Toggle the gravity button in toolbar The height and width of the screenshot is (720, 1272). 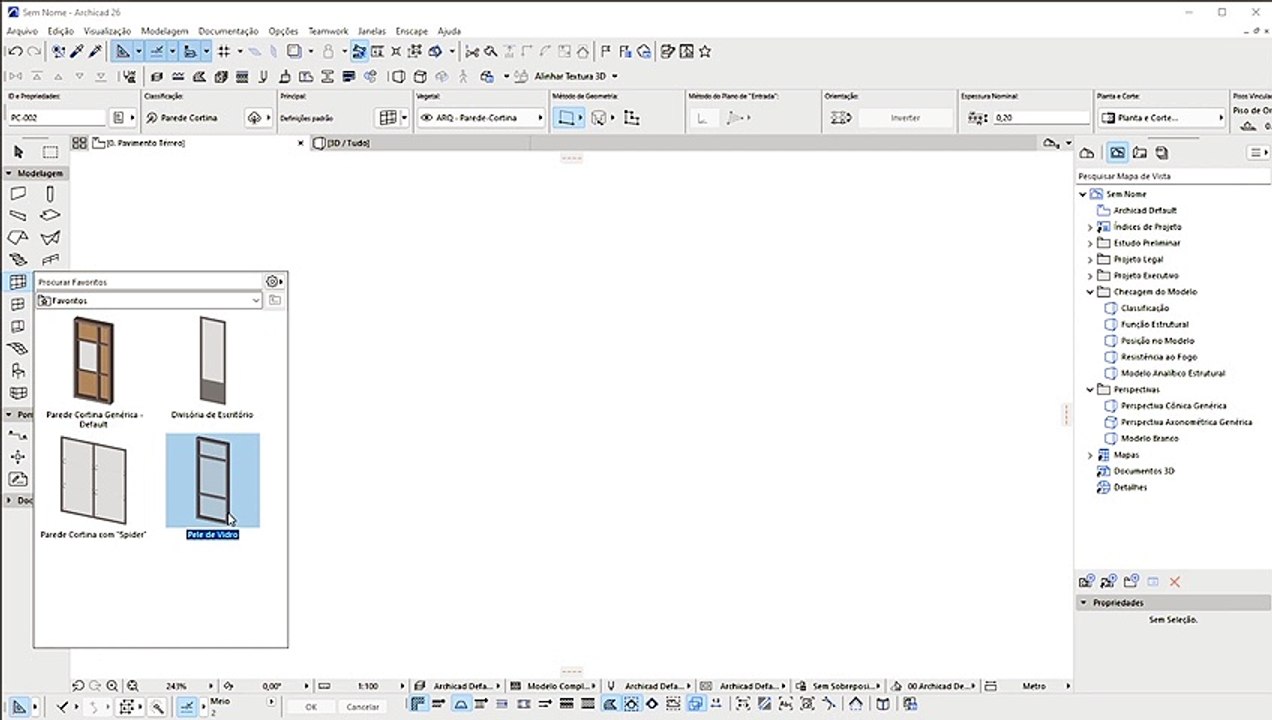point(328,51)
